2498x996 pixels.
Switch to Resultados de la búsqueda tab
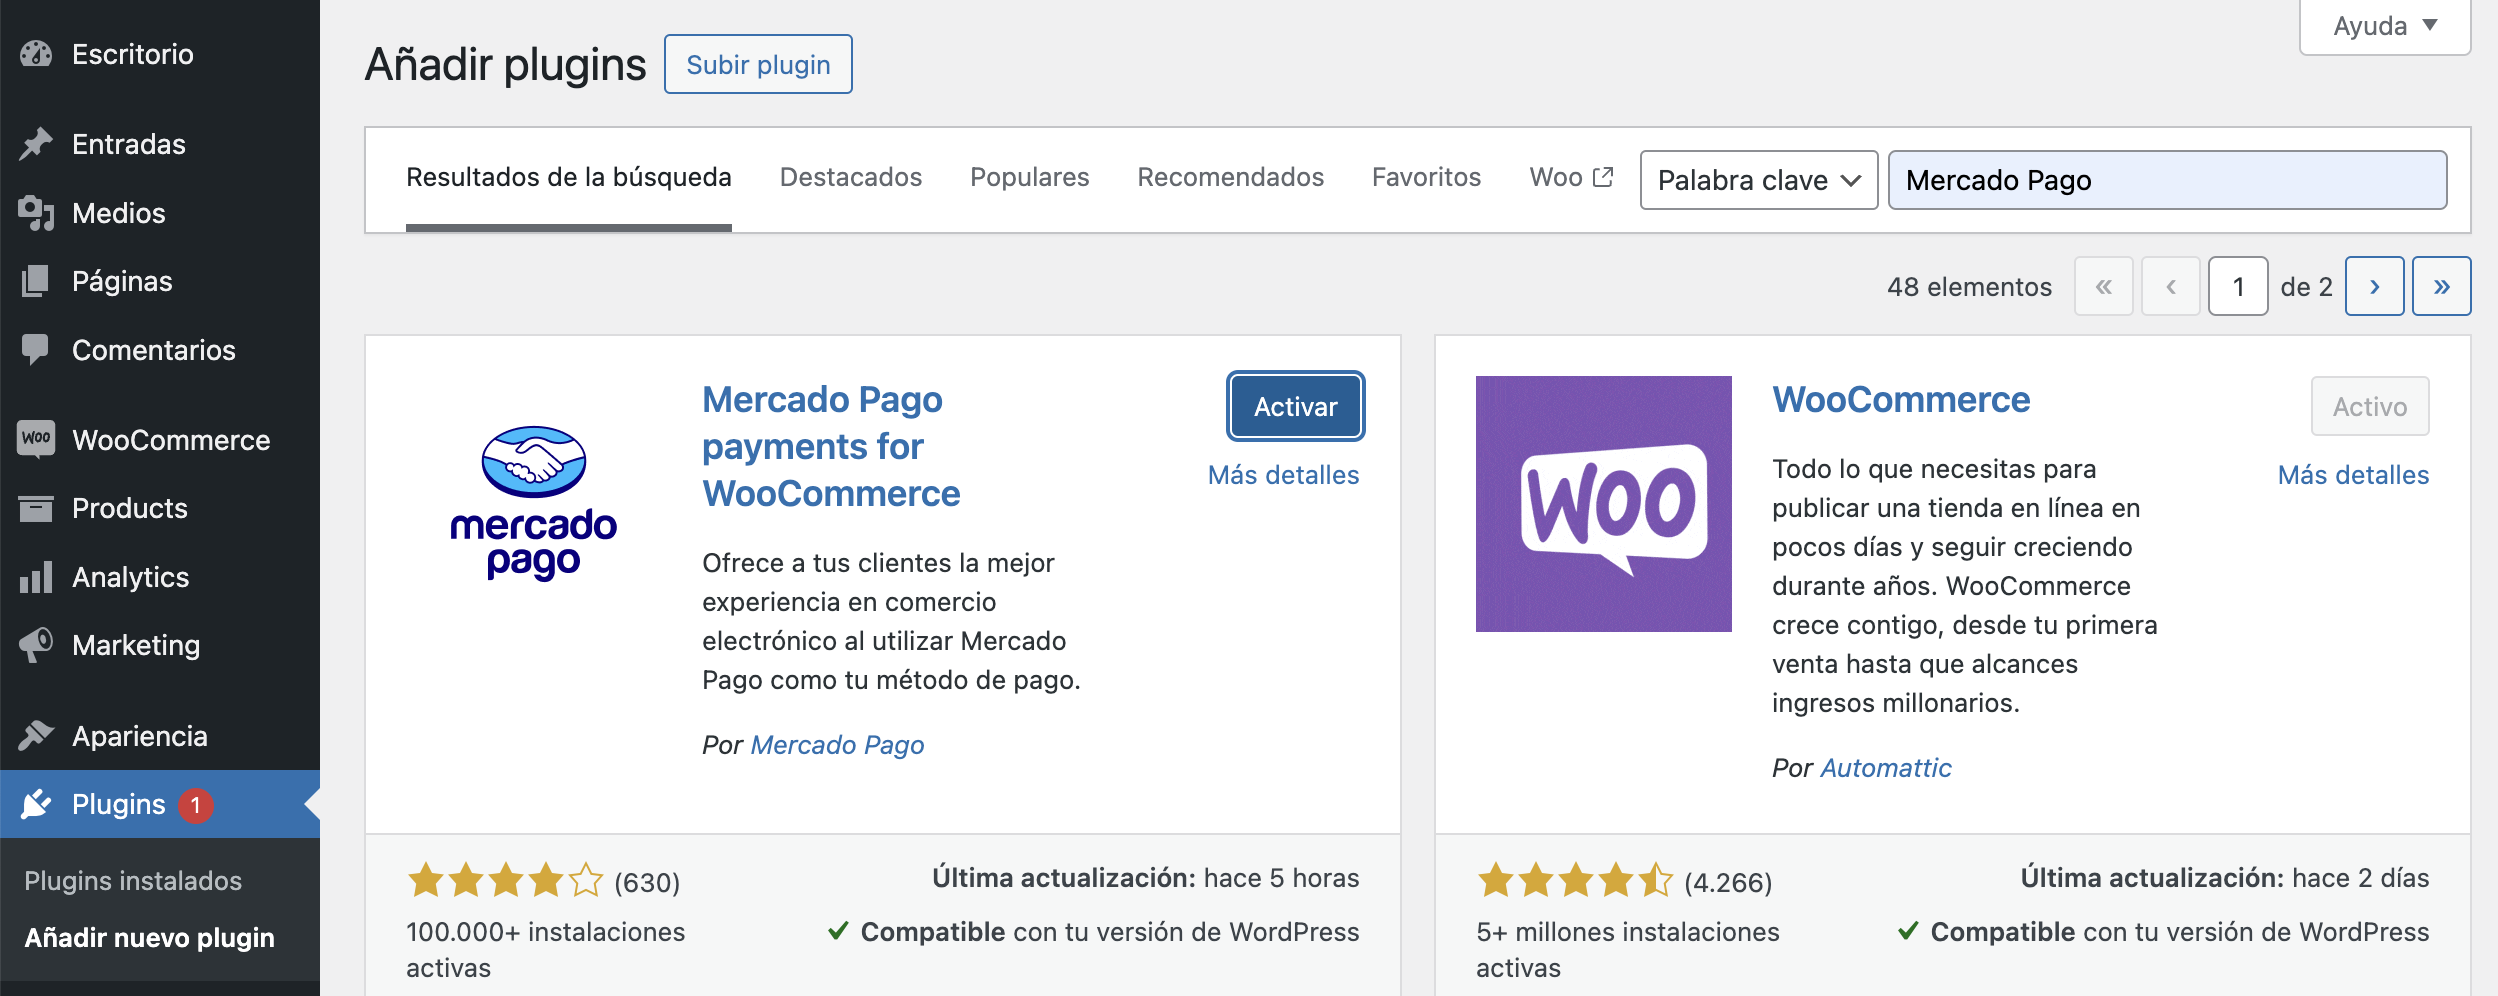click(x=569, y=177)
